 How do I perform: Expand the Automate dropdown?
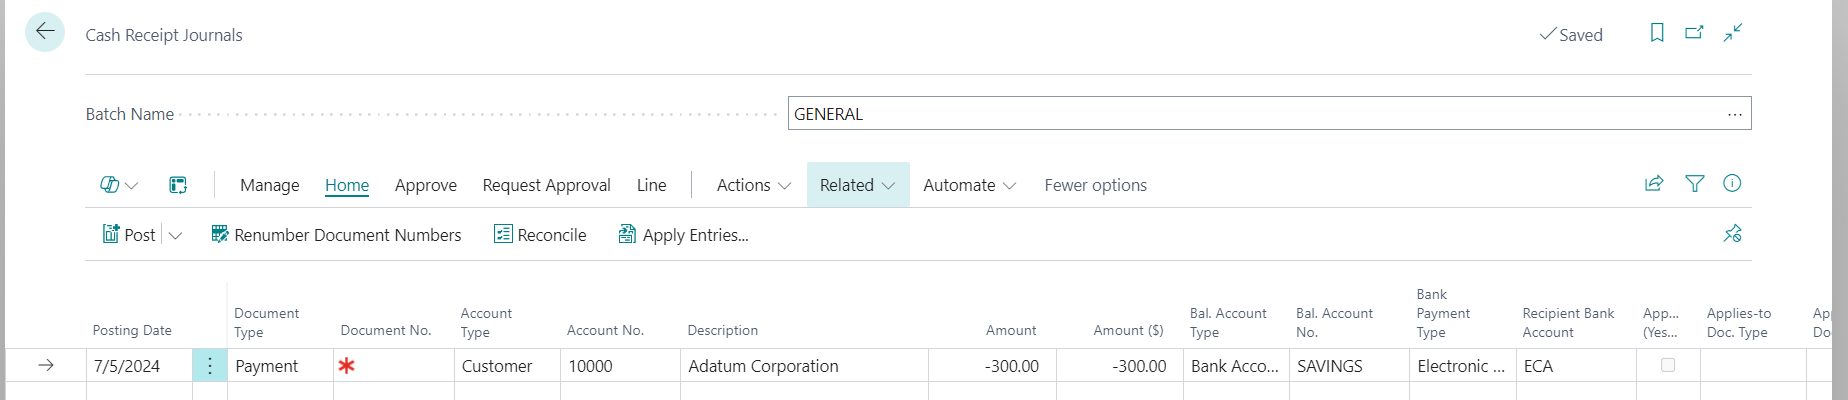969,185
